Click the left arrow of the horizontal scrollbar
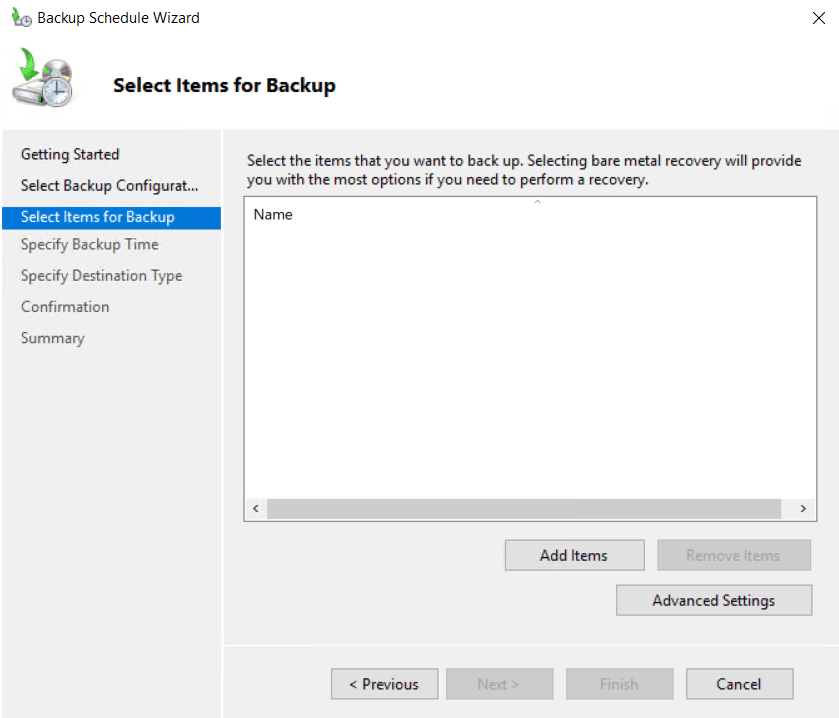Image resolution: width=839 pixels, height=718 pixels. (x=256, y=509)
